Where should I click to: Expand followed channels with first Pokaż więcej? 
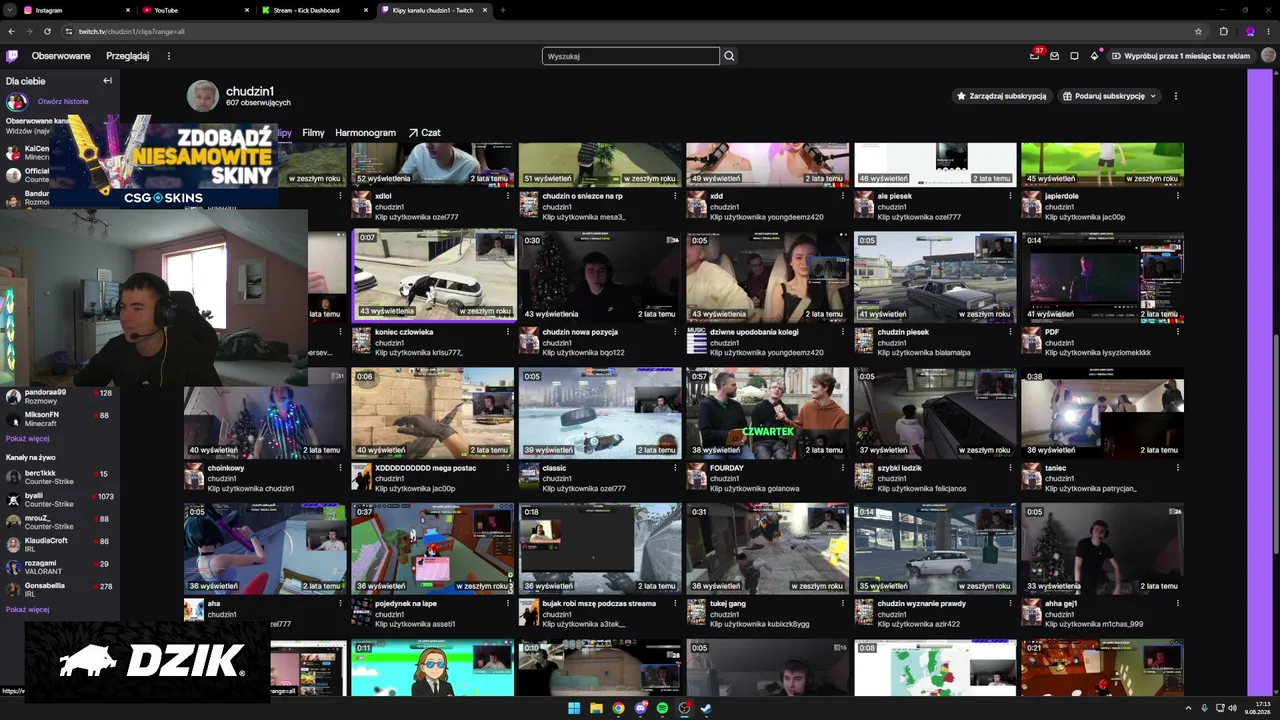[27, 438]
